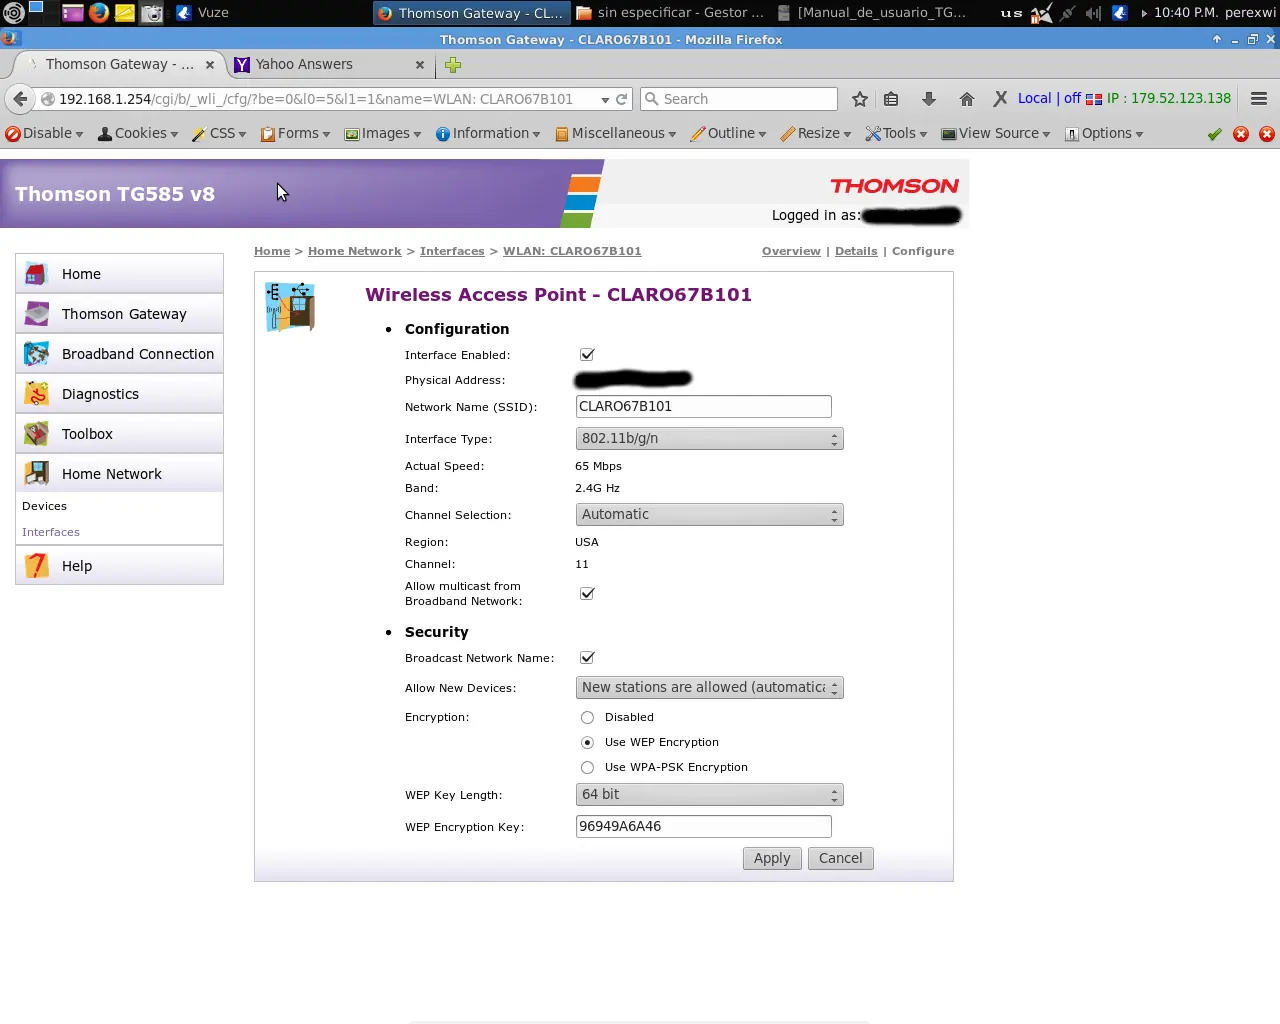The height and width of the screenshot is (1024, 1280).
Task: Open the WEP Key Length dropdown
Action: pyautogui.click(x=710, y=795)
